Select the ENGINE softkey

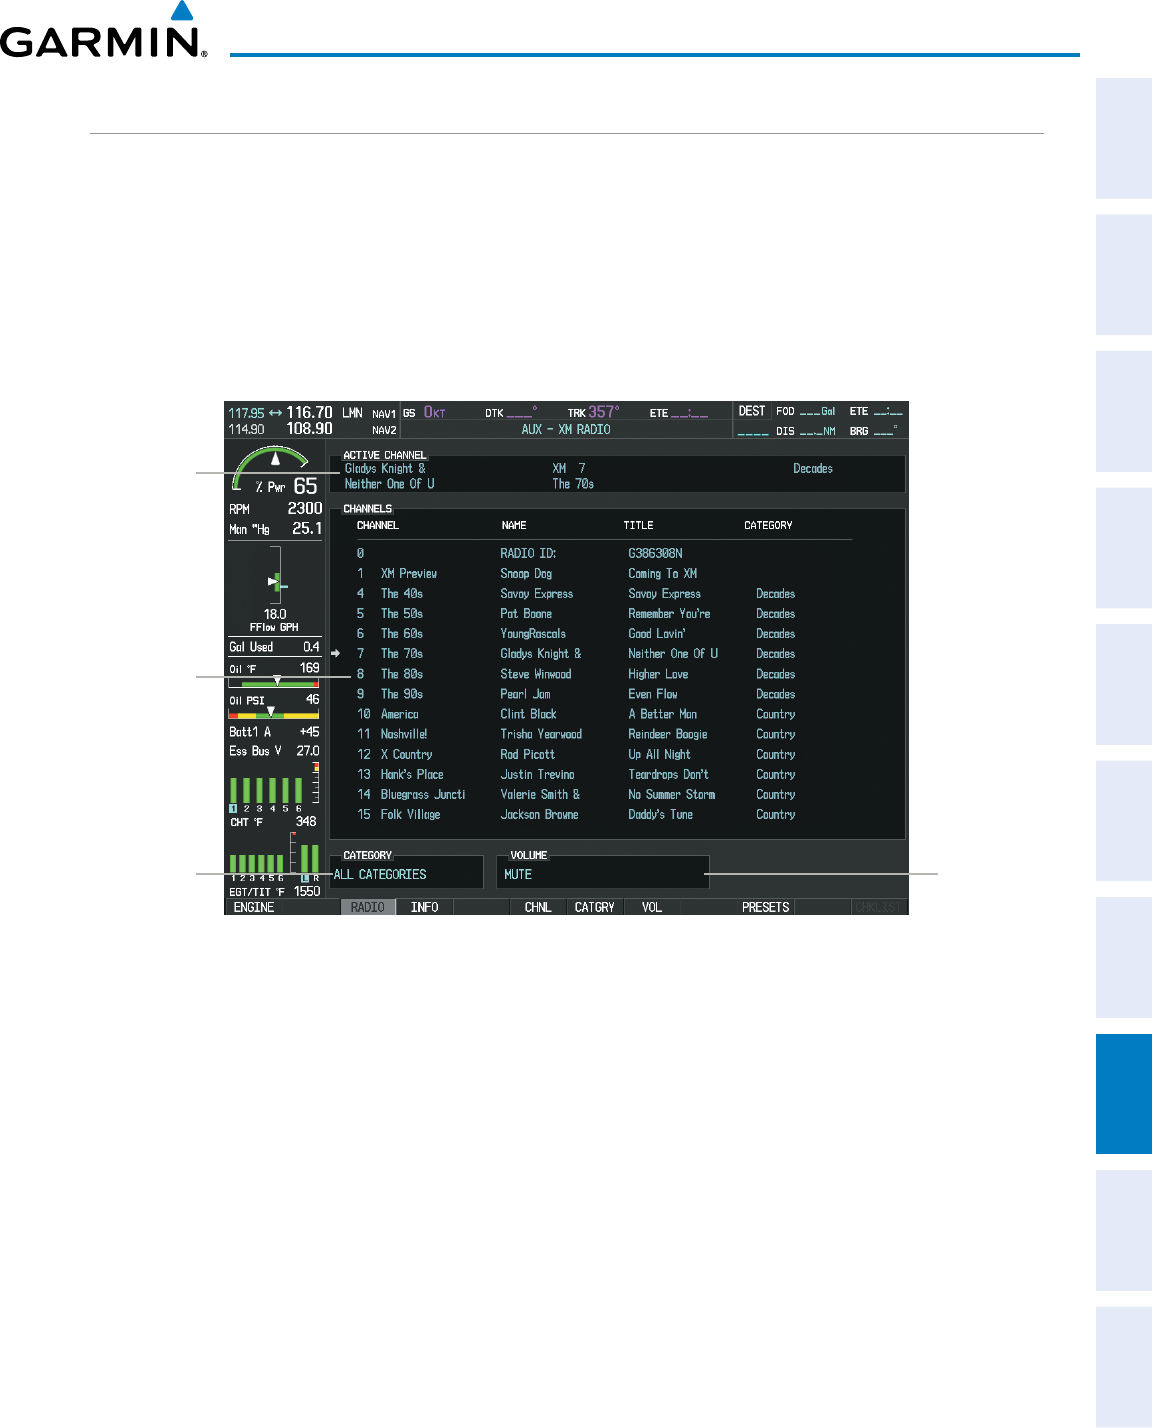pos(254,907)
